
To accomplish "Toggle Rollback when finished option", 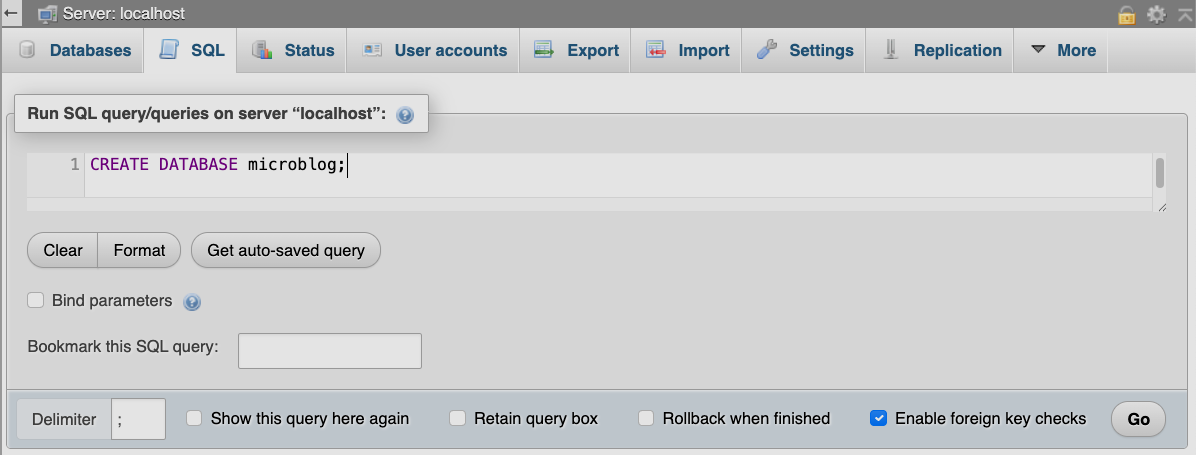I will (x=646, y=418).
